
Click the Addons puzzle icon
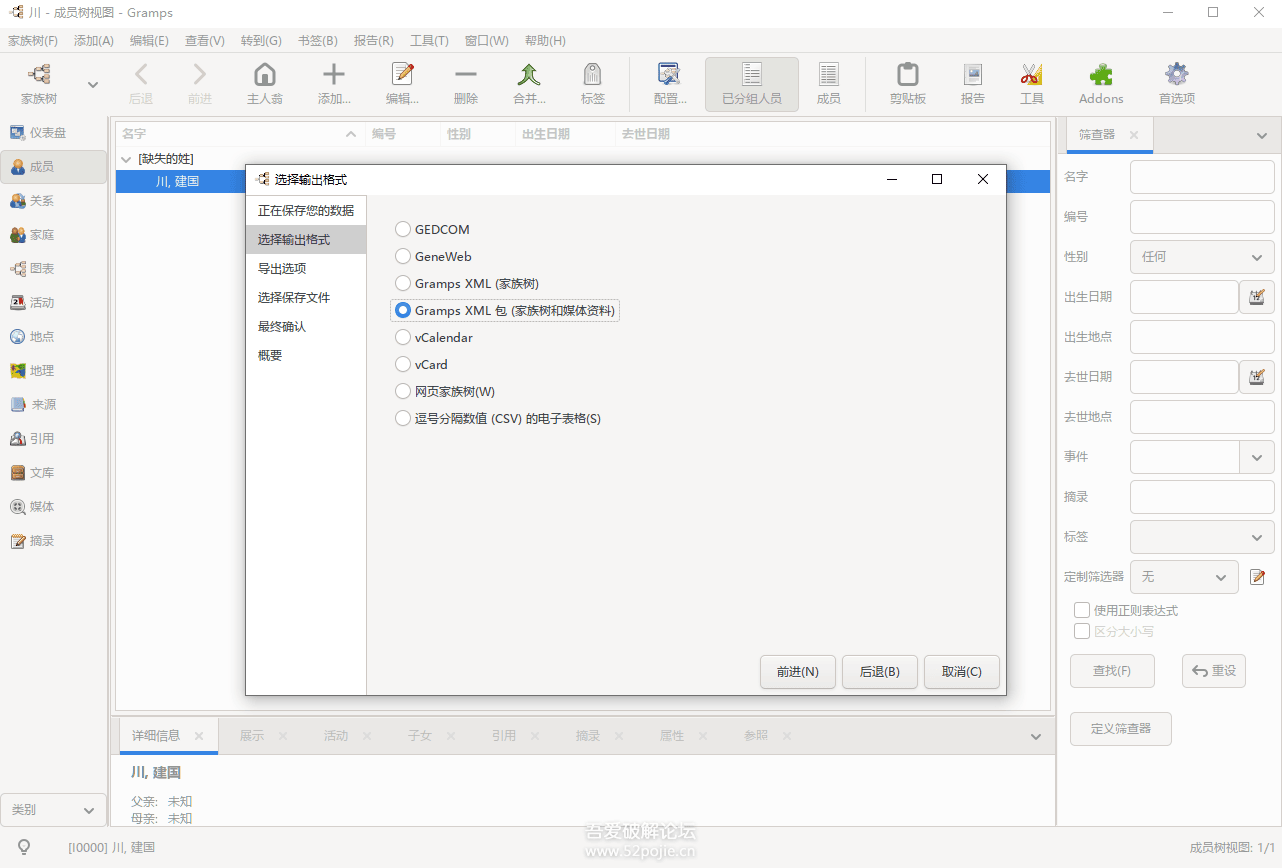click(1101, 76)
